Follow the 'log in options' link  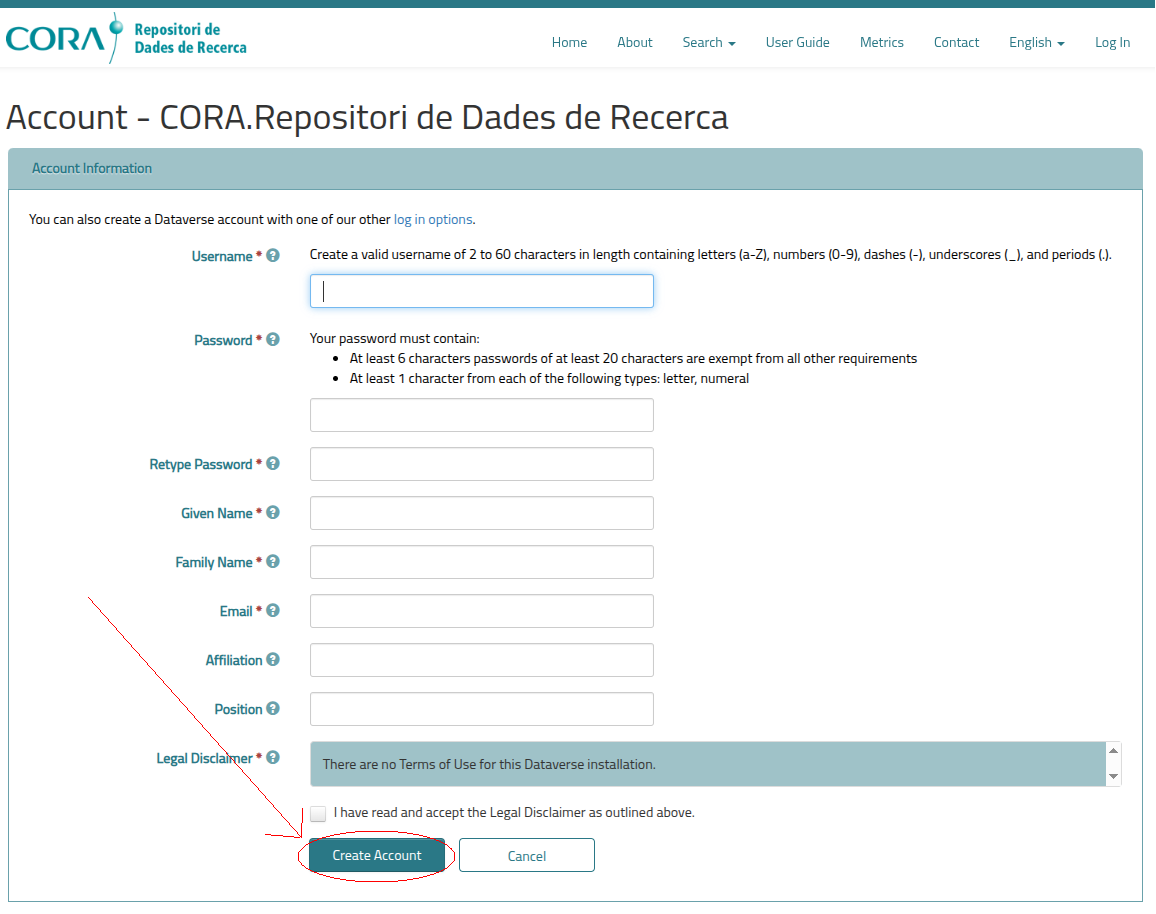[433, 219]
